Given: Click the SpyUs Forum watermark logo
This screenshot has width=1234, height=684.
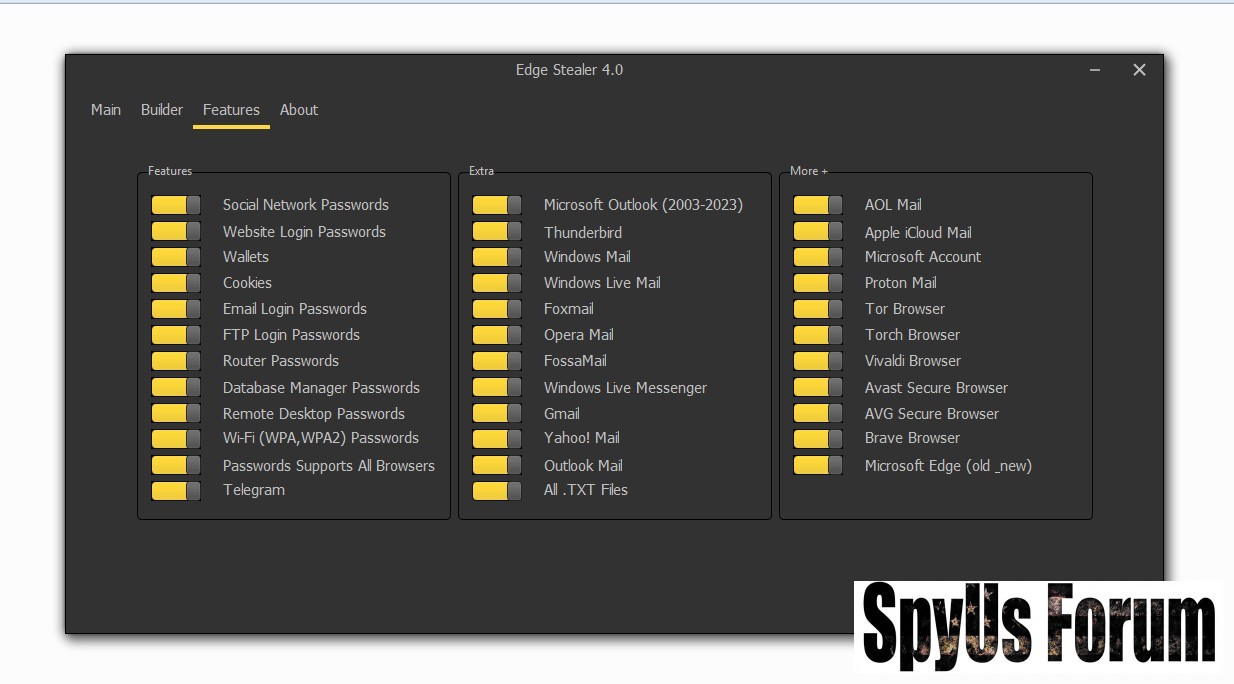Looking at the screenshot, I should [1038, 626].
